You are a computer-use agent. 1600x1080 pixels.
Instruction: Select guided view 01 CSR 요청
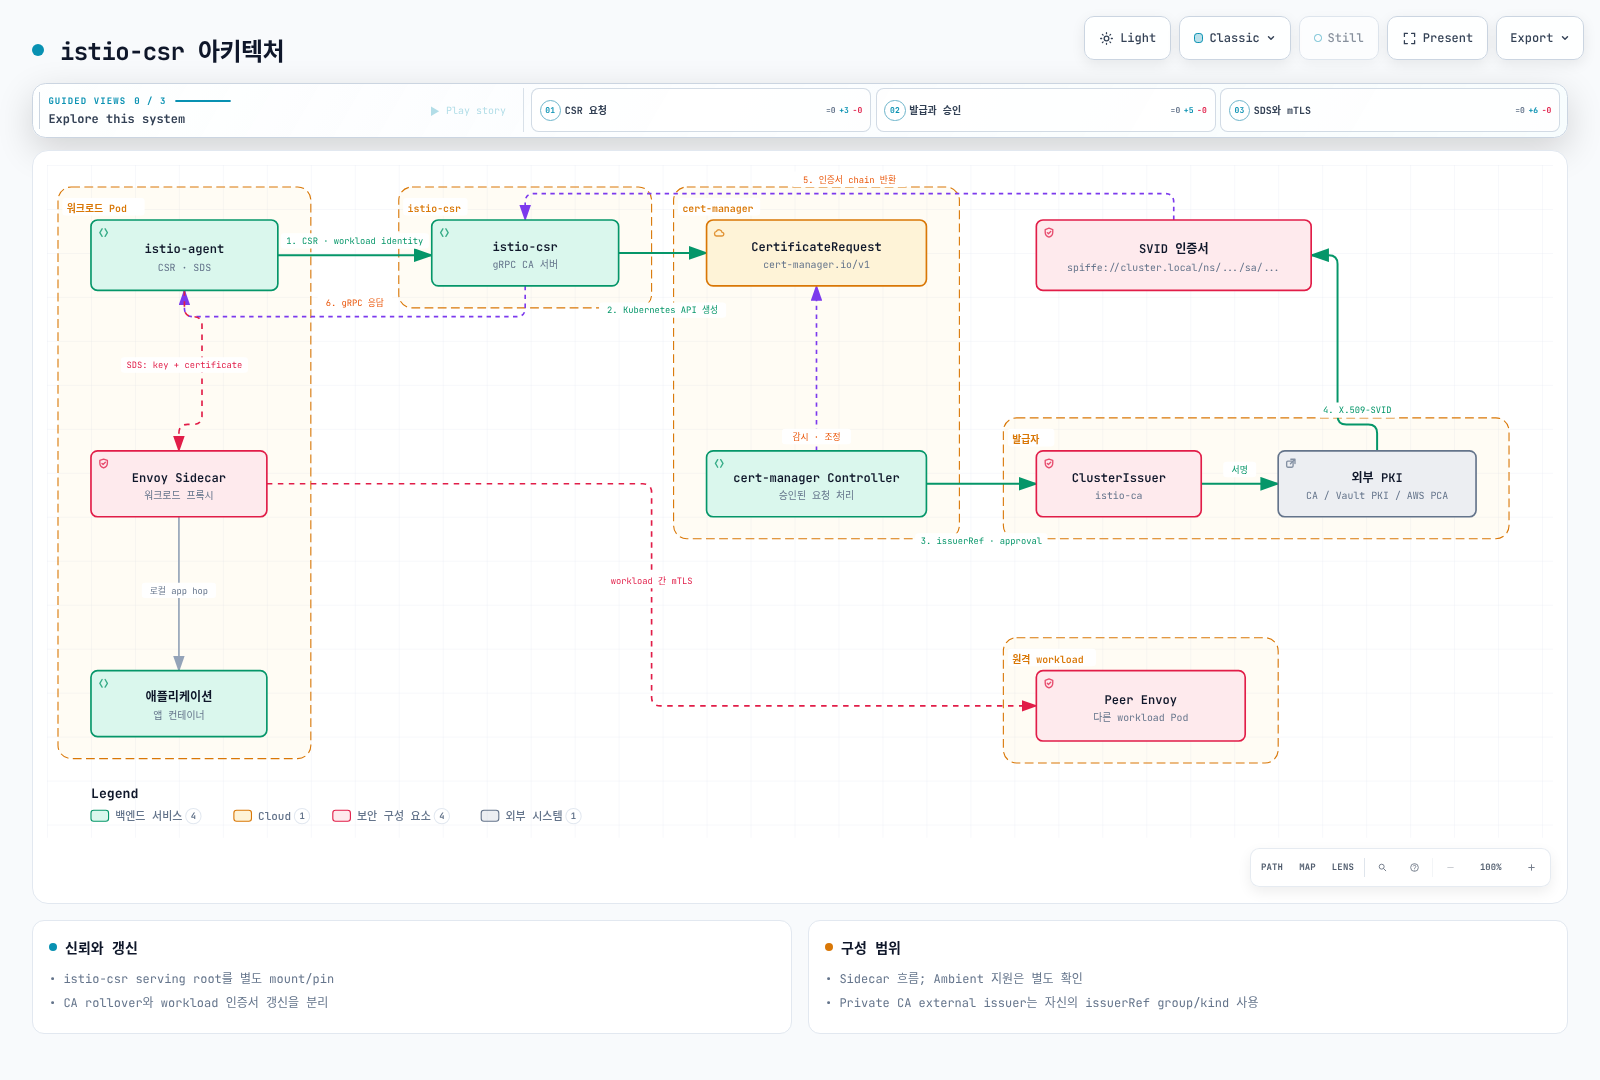tap(701, 110)
